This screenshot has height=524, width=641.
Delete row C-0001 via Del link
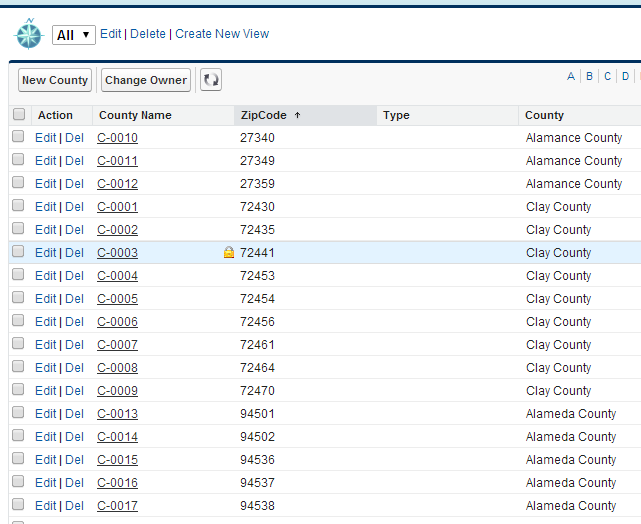coord(75,207)
